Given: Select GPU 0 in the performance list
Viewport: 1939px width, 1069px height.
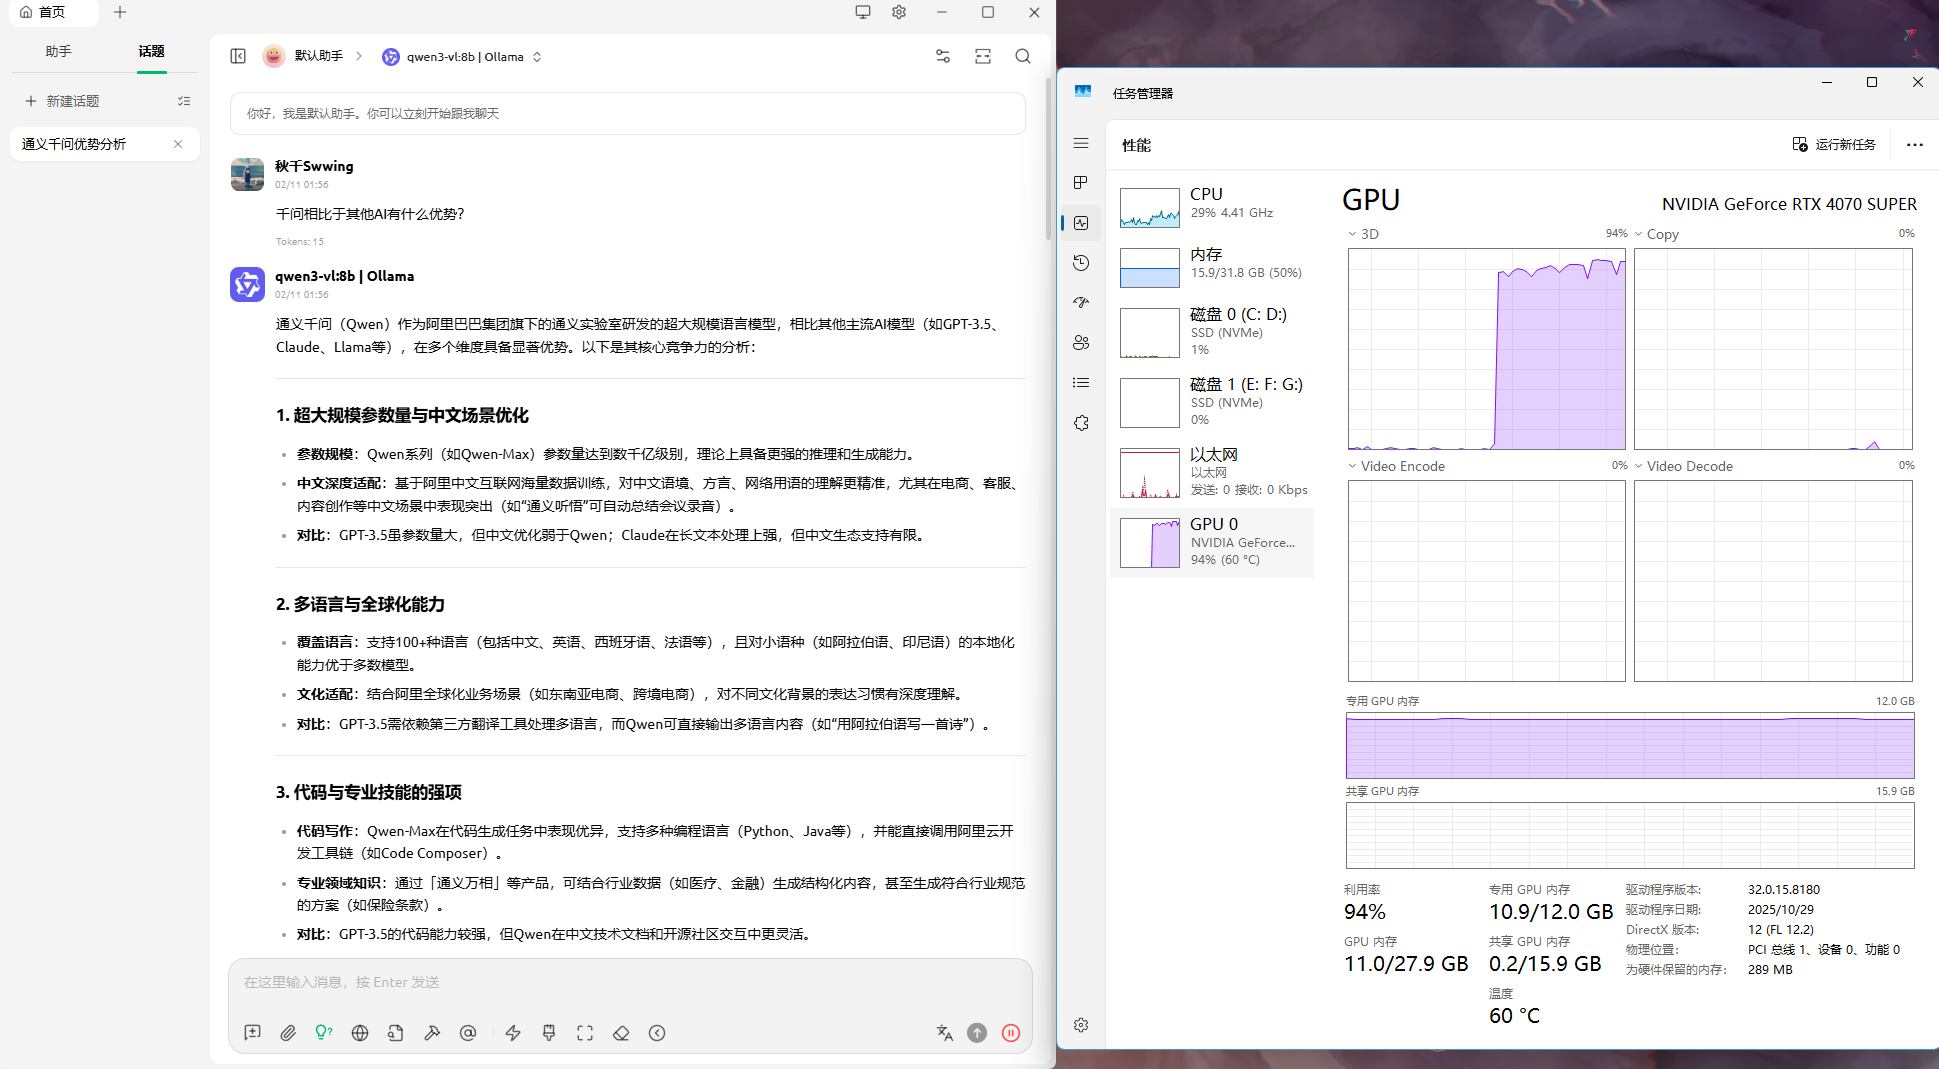Looking at the screenshot, I should pos(1212,542).
